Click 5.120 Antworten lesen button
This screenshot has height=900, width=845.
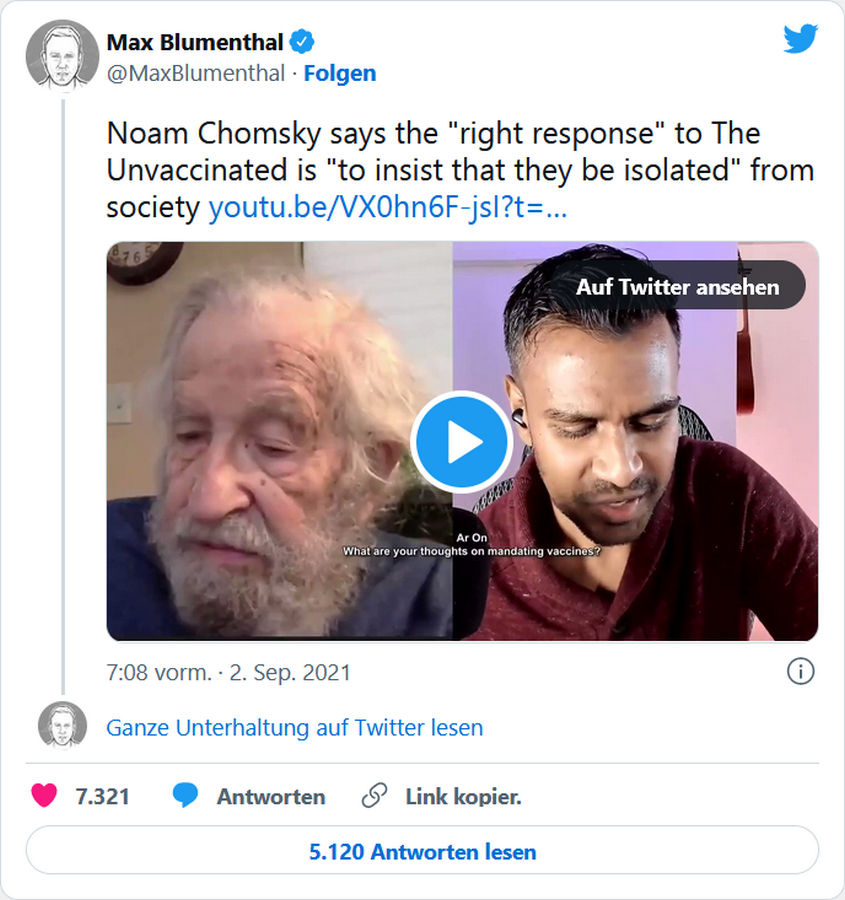(x=422, y=852)
